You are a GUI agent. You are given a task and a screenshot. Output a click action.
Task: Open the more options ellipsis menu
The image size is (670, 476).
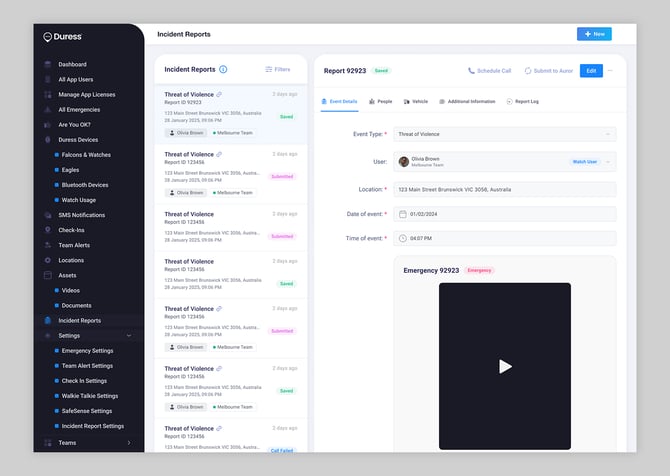click(610, 71)
